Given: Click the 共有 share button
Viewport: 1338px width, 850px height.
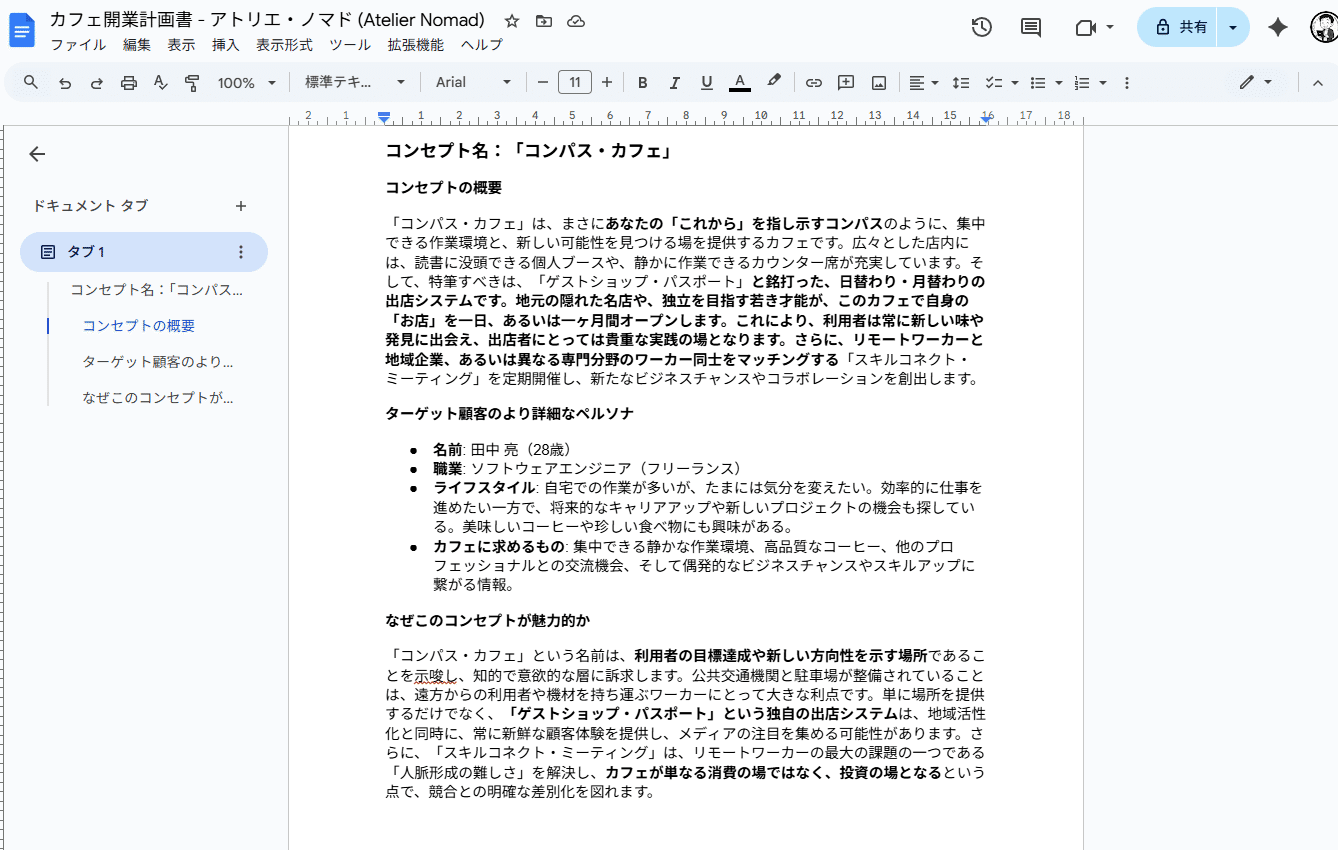Looking at the screenshot, I should 1177,28.
